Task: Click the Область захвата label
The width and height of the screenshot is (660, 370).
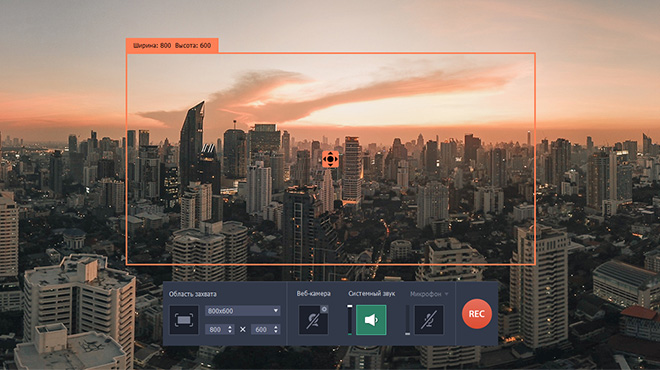Action: [x=193, y=294]
